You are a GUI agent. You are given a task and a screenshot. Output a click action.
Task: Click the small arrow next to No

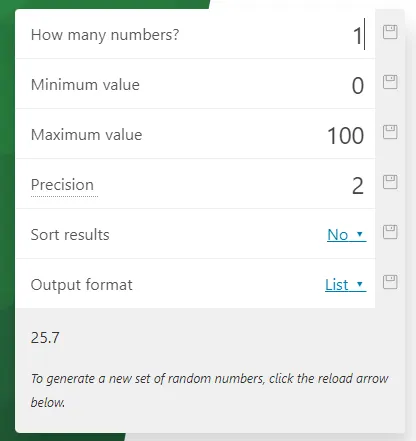360,234
